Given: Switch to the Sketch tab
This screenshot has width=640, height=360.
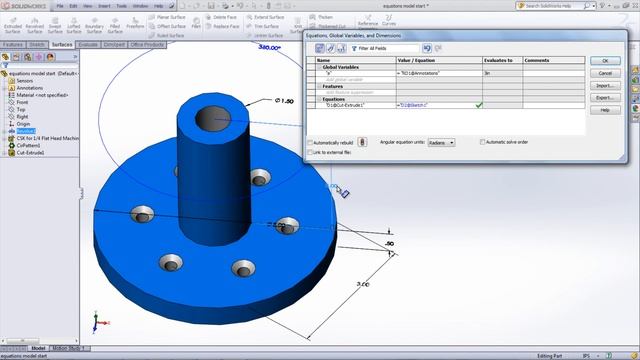Looking at the screenshot, I should pyautogui.click(x=37, y=44).
